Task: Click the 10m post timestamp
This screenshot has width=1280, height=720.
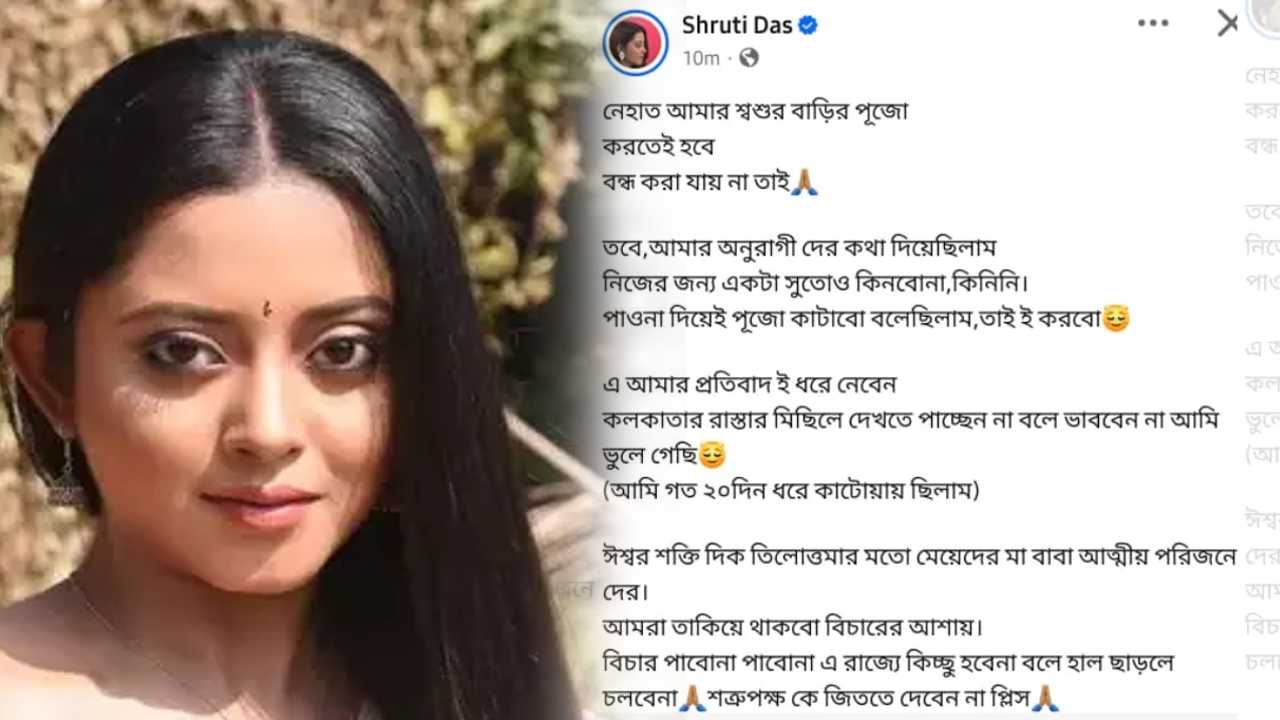Action: (701, 58)
